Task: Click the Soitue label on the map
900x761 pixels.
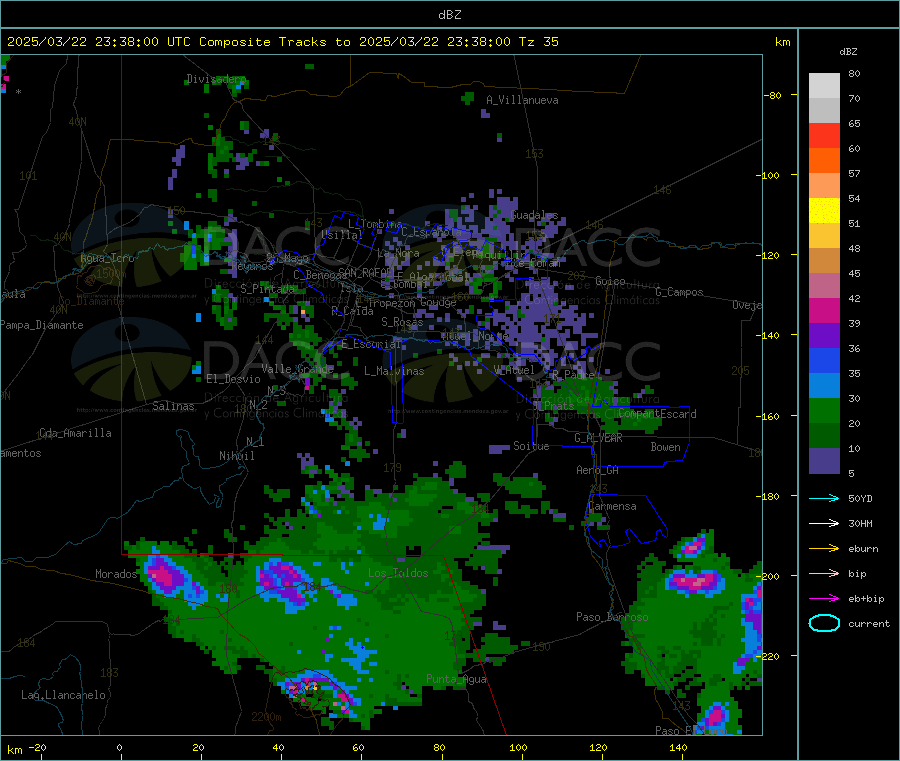Action: pos(531,446)
